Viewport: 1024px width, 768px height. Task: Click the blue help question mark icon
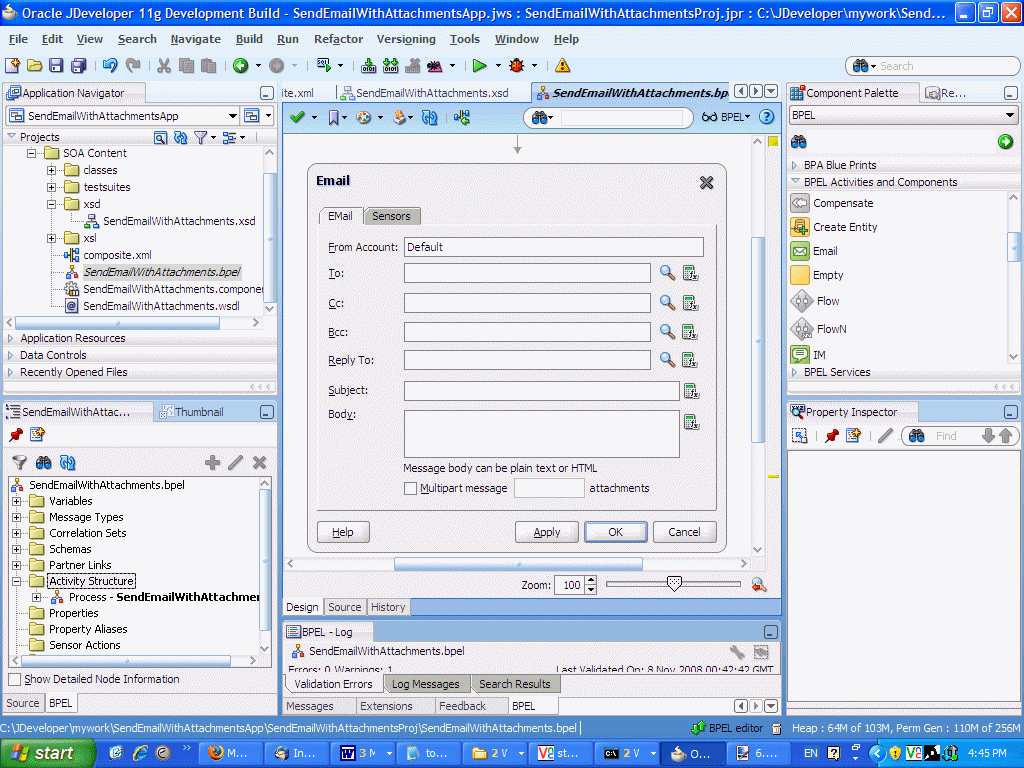[x=767, y=117]
